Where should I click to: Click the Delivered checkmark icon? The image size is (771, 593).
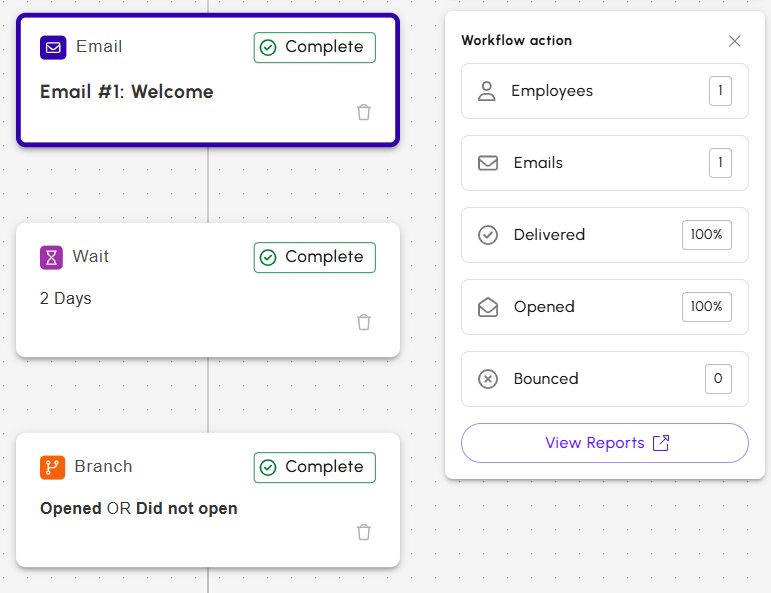tap(488, 235)
